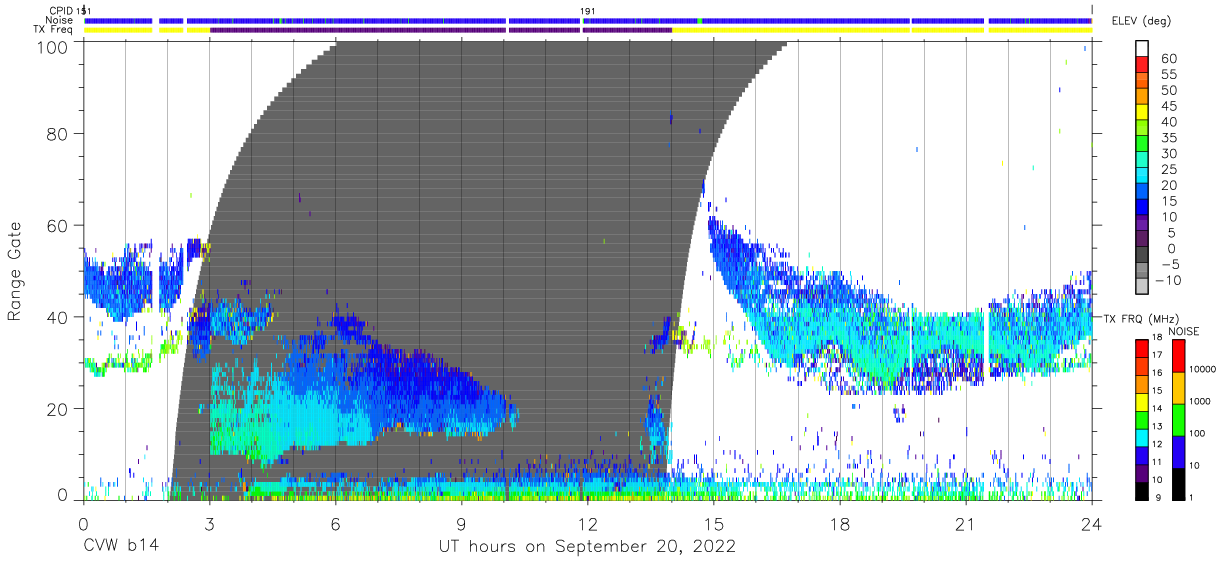Click the 24 tick on the UT hours axis
1228x567 pixels.
tap(1092, 523)
